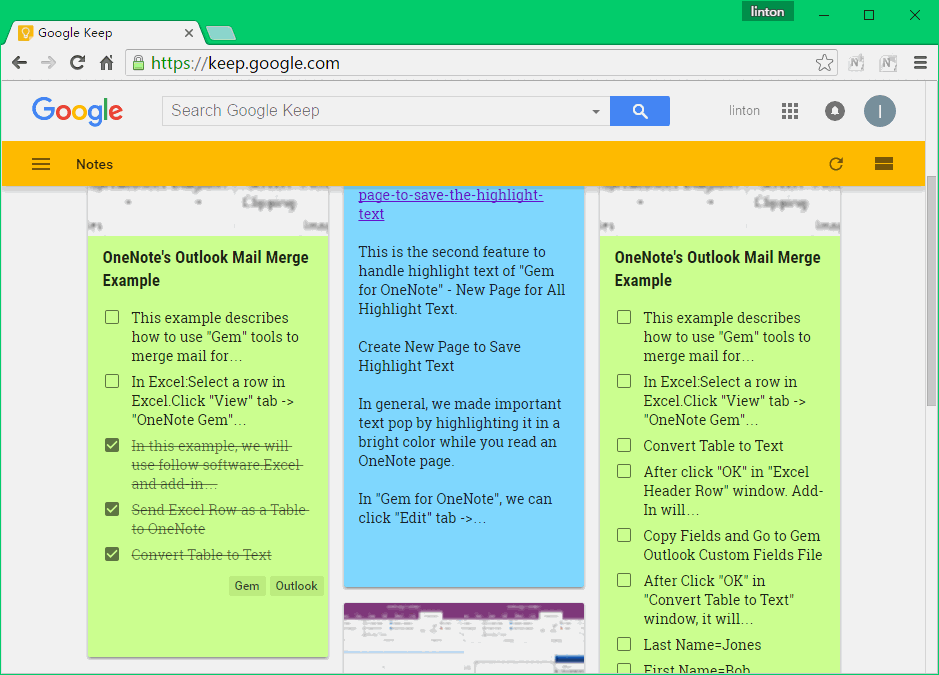Uncheck struck-through "Convert Table to Text" item
Screen dimensions: 939x675
112,555
